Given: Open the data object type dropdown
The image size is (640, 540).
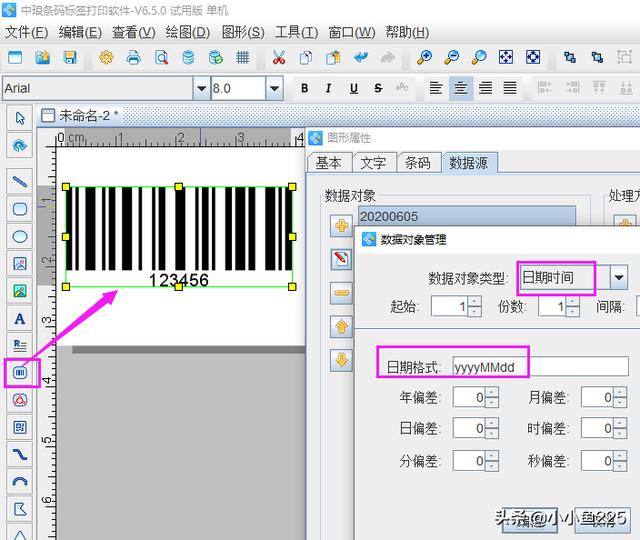Looking at the screenshot, I should [x=619, y=277].
